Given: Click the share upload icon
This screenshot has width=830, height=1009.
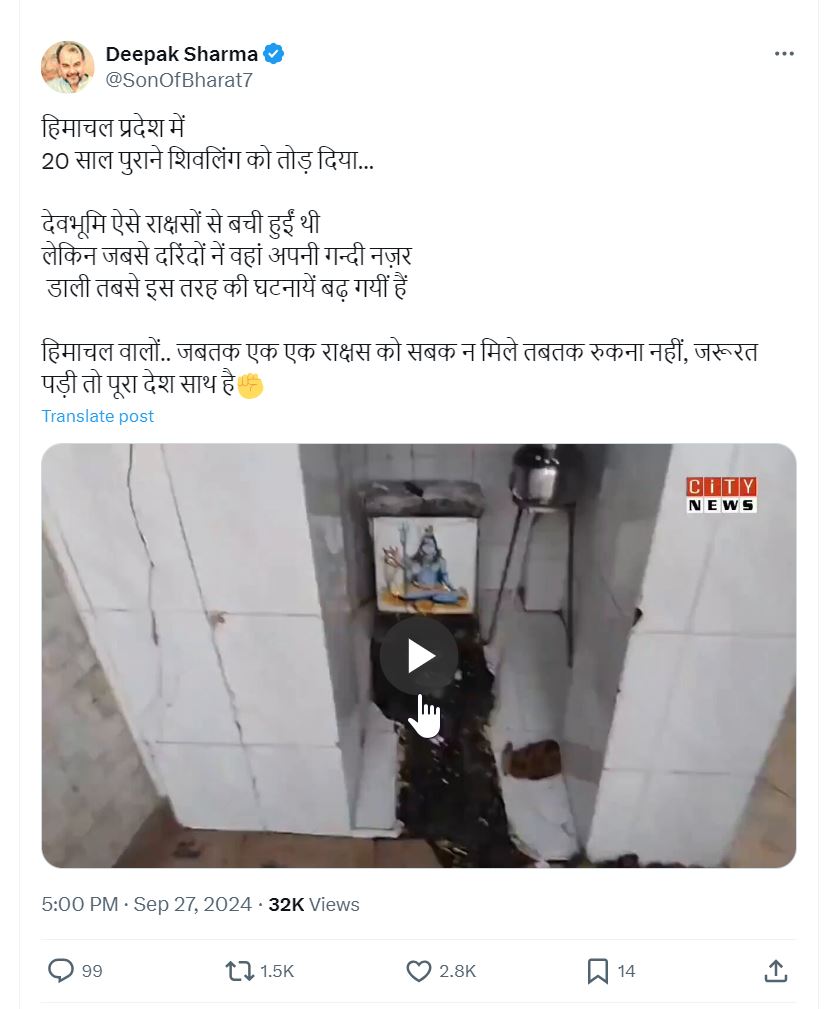Looking at the screenshot, I should (x=776, y=971).
